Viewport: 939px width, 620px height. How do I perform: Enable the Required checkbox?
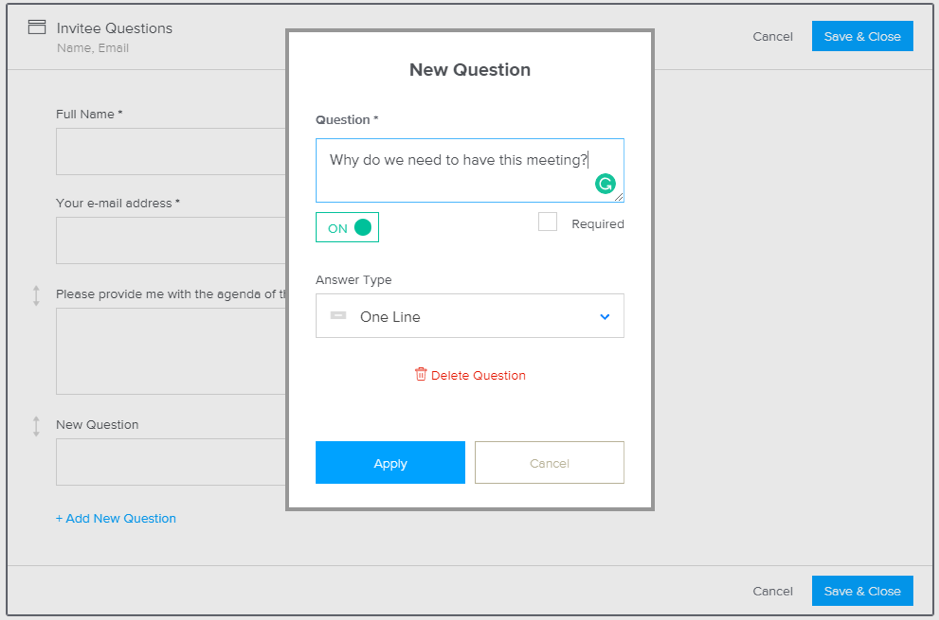click(547, 223)
